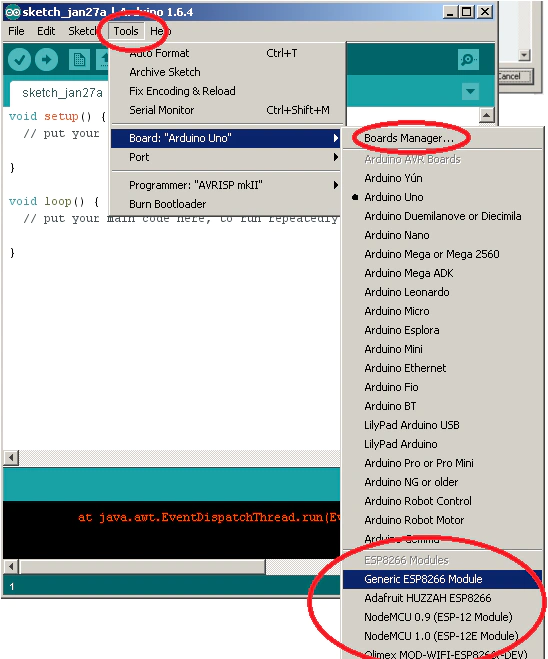Screen dimensions: 548x659
Task: Open the tab dropdown arrow at right
Action: [470, 91]
